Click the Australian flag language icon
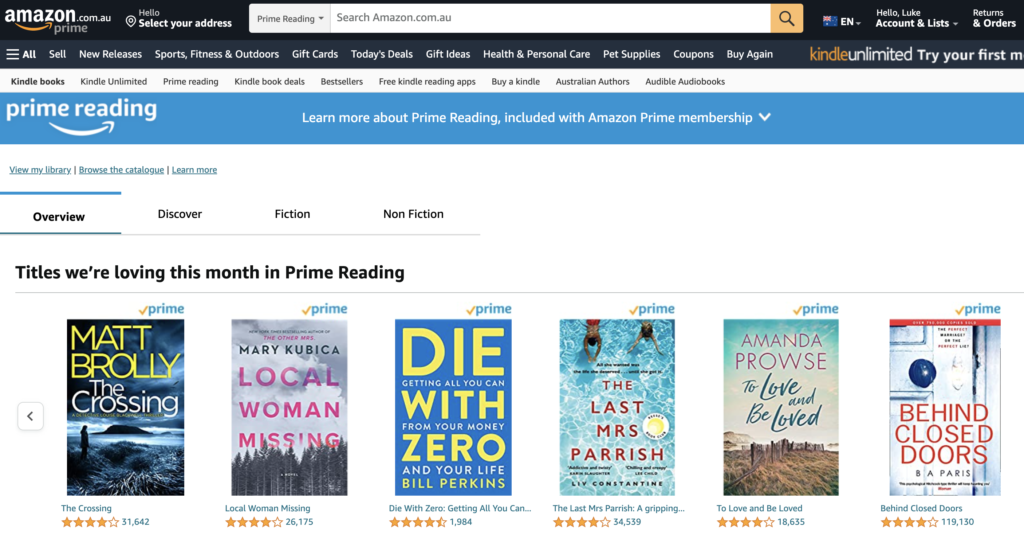1024x543 pixels. (830, 21)
